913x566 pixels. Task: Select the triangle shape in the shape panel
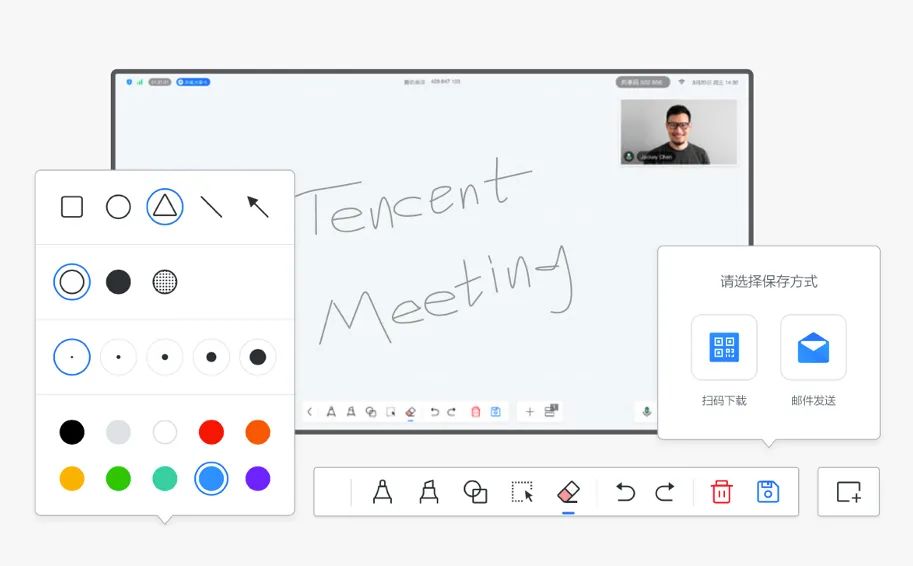click(x=165, y=207)
